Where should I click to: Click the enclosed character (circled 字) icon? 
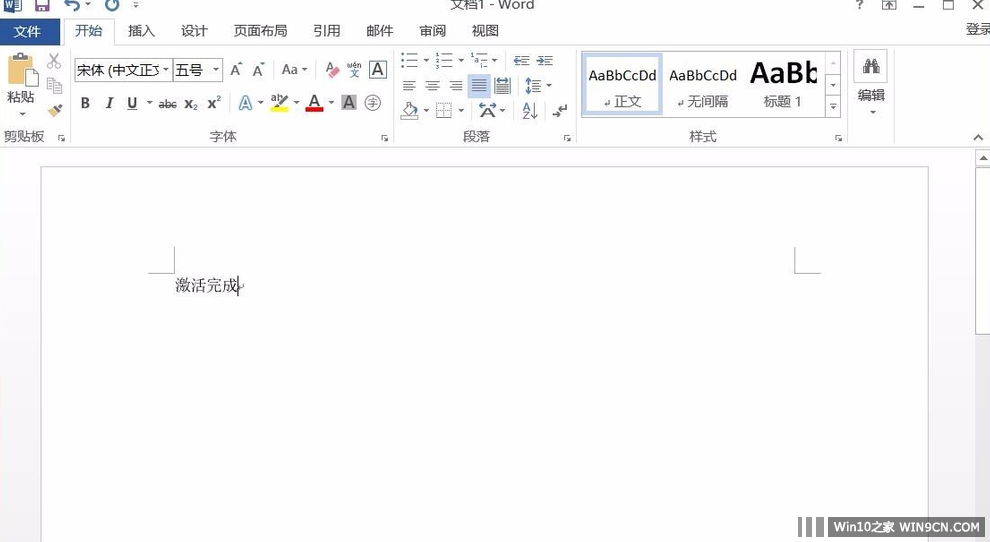pos(373,102)
